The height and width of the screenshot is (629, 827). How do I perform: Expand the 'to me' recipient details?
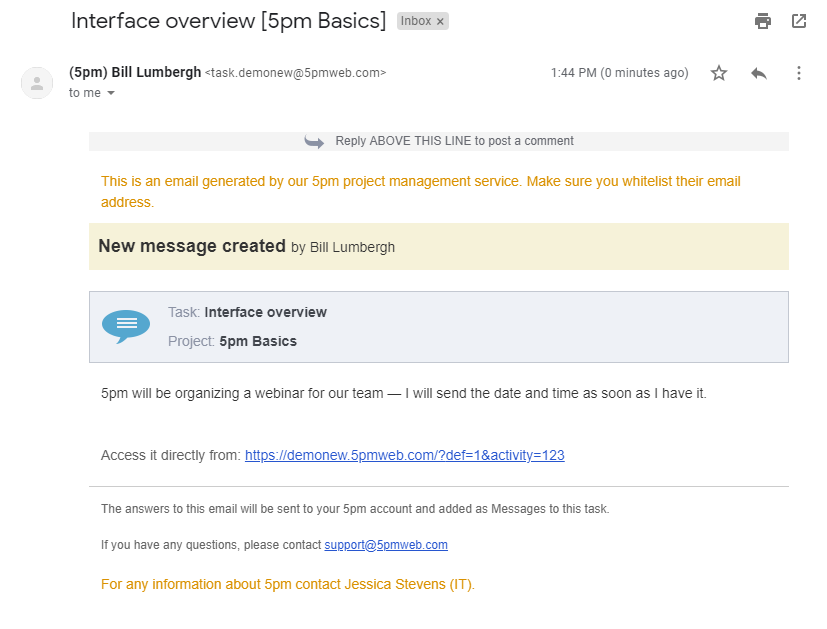[x=85, y=93]
